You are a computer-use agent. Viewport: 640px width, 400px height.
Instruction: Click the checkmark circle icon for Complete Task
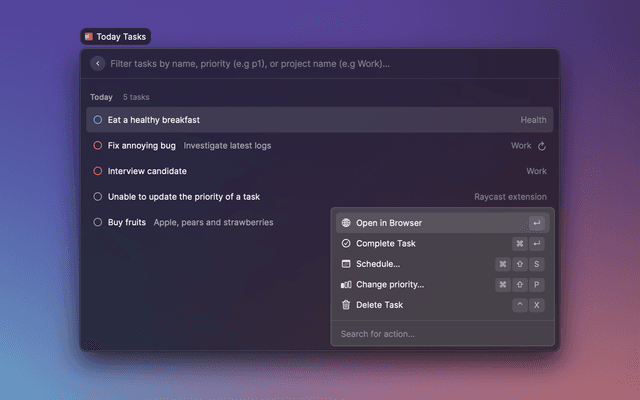pyautogui.click(x=346, y=243)
